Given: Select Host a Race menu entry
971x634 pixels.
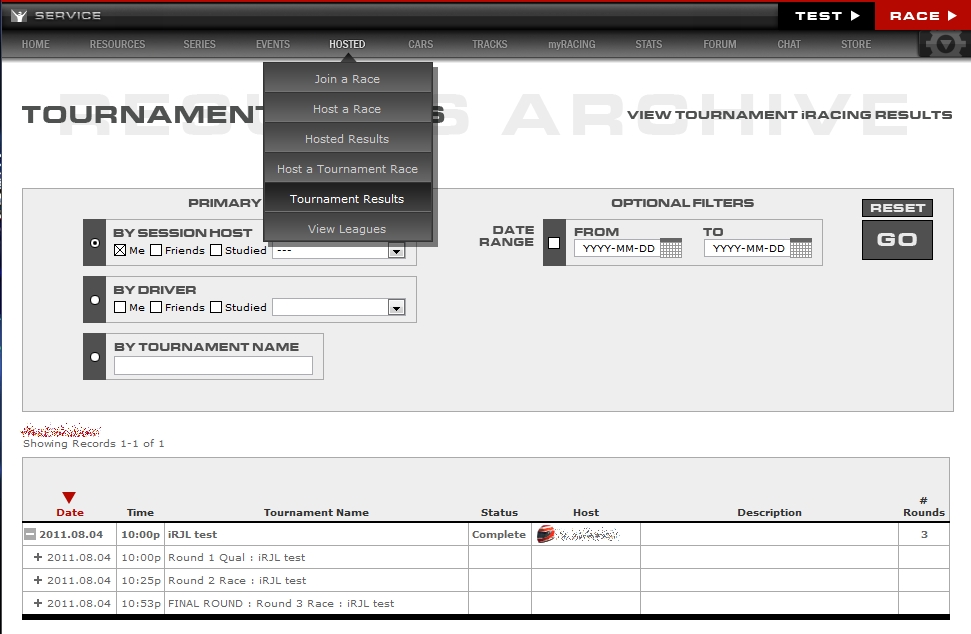Looking at the screenshot, I should pyautogui.click(x=347, y=109).
